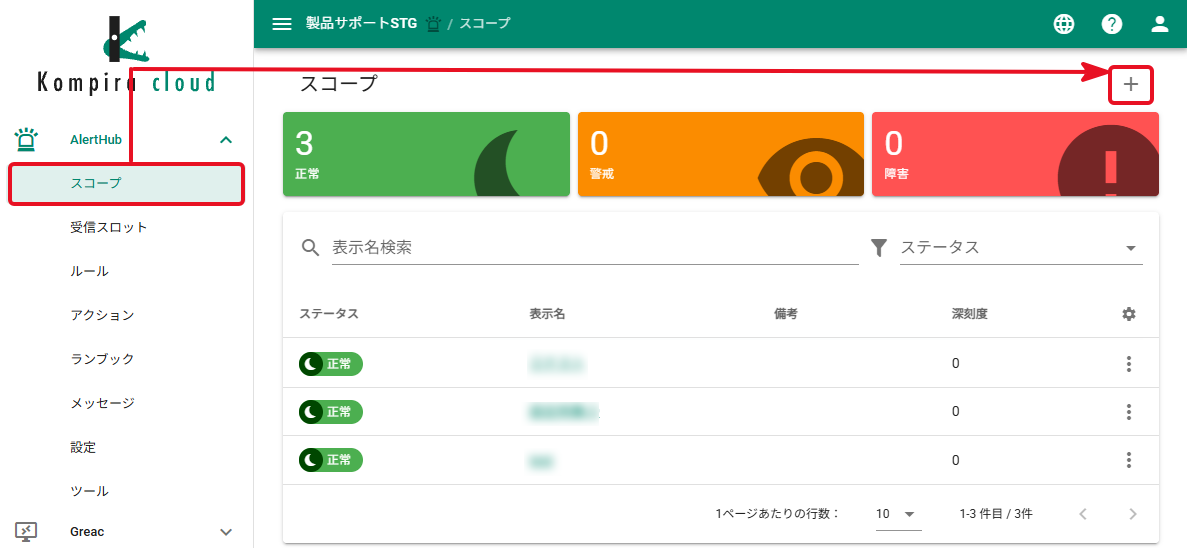Click the 正常 status badge in second row
This screenshot has height=548, width=1187.
pos(331,412)
